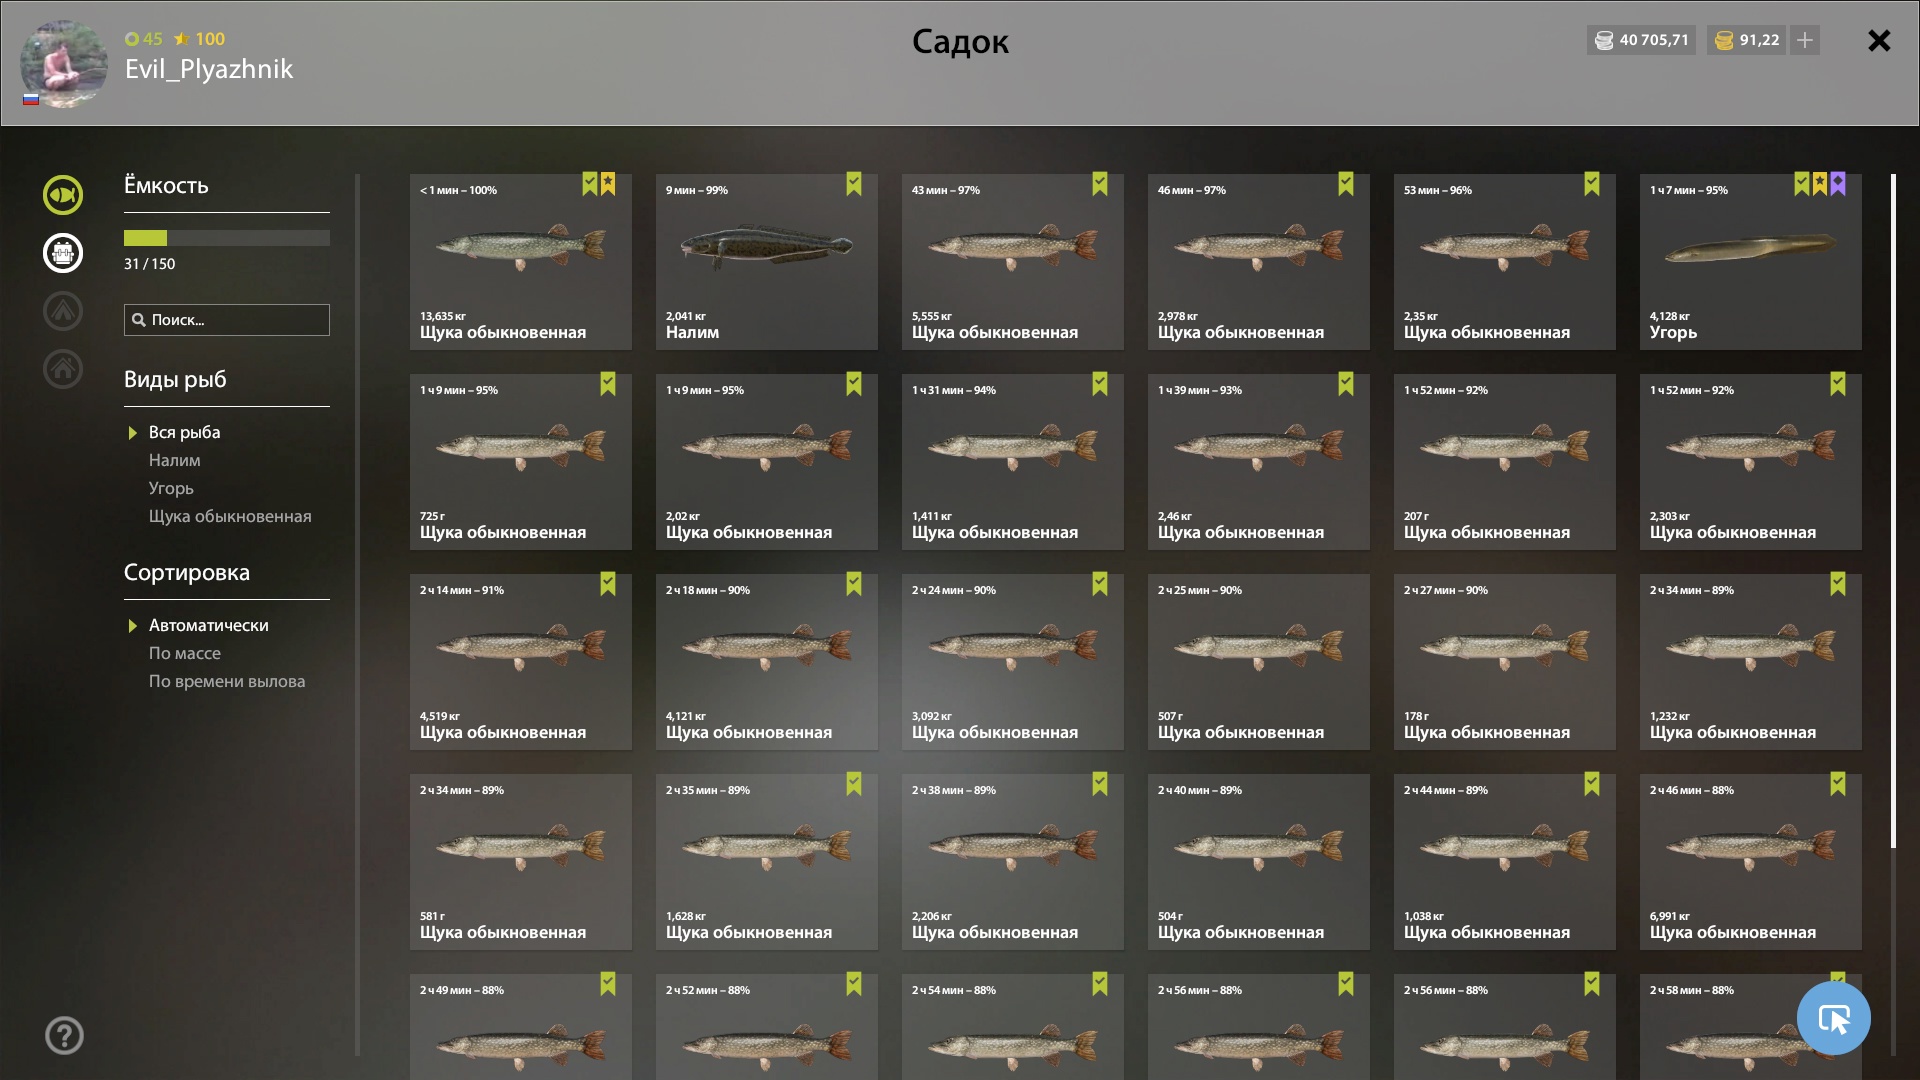Open the Evil_Plyazhnik profile avatar
Image resolution: width=1920 pixels, height=1080 pixels.
coord(64,62)
